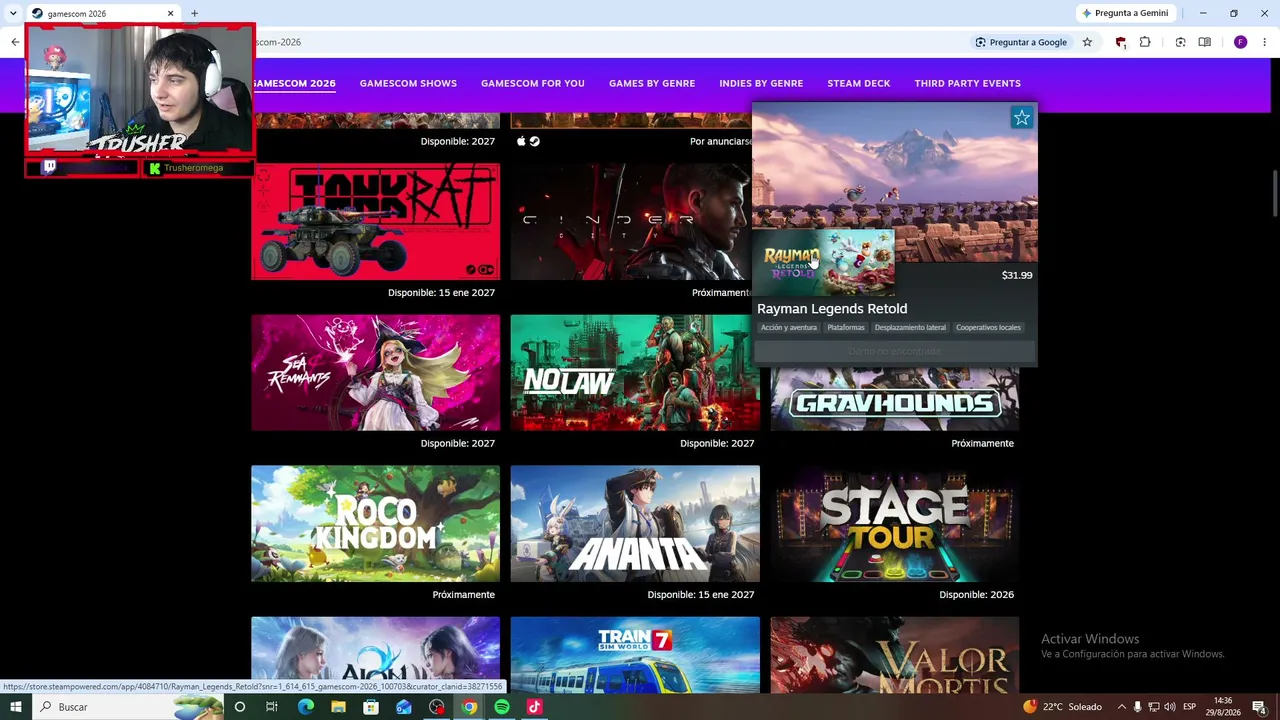Click the taskbar Buscar search box
This screenshot has height=720, width=1280.
tap(130, 707)
